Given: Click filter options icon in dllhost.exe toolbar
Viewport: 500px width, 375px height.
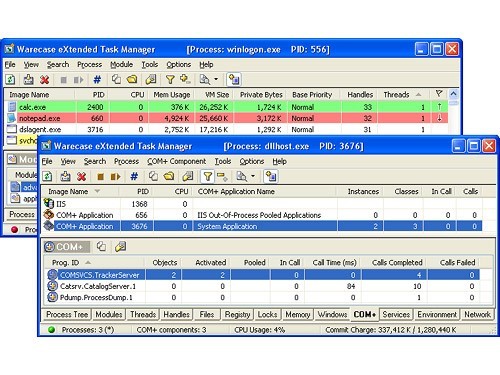Looking at the screenshot, I should coord(222,176).
